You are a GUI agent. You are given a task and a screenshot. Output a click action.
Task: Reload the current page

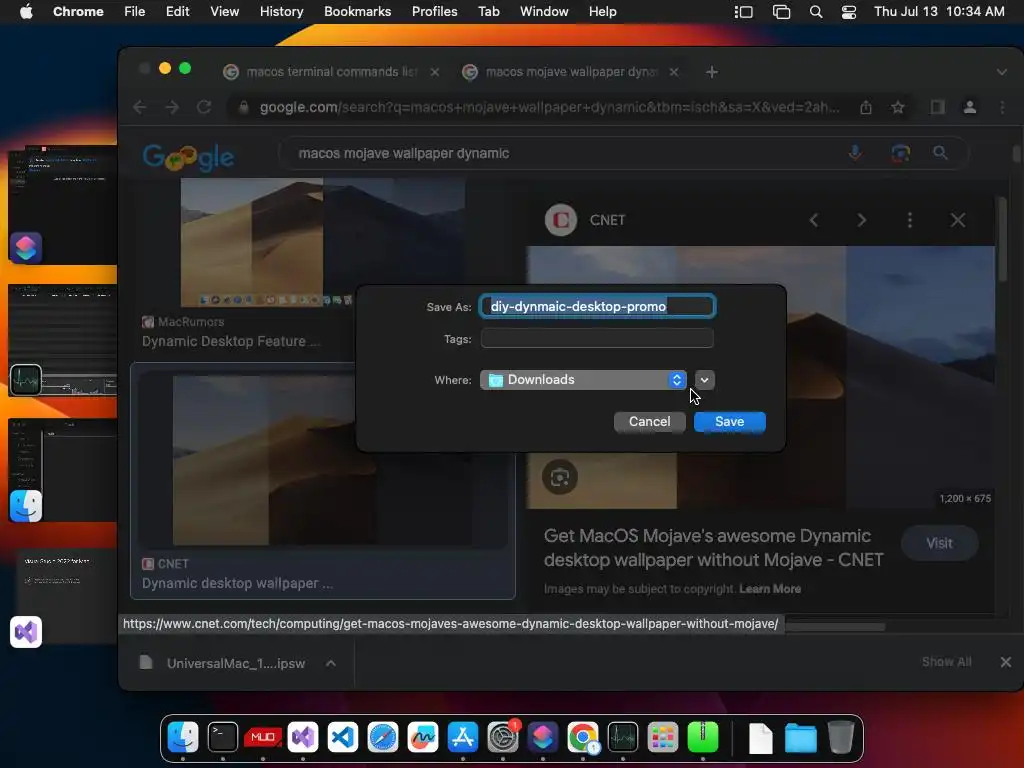[x=204, y=107]
